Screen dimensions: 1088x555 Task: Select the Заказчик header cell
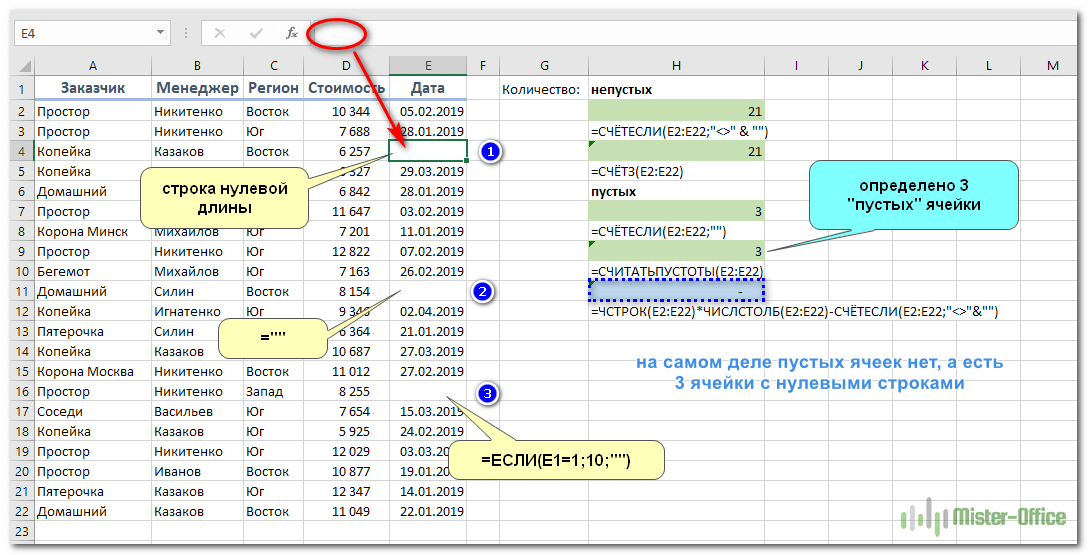click(x=92, y=88)
